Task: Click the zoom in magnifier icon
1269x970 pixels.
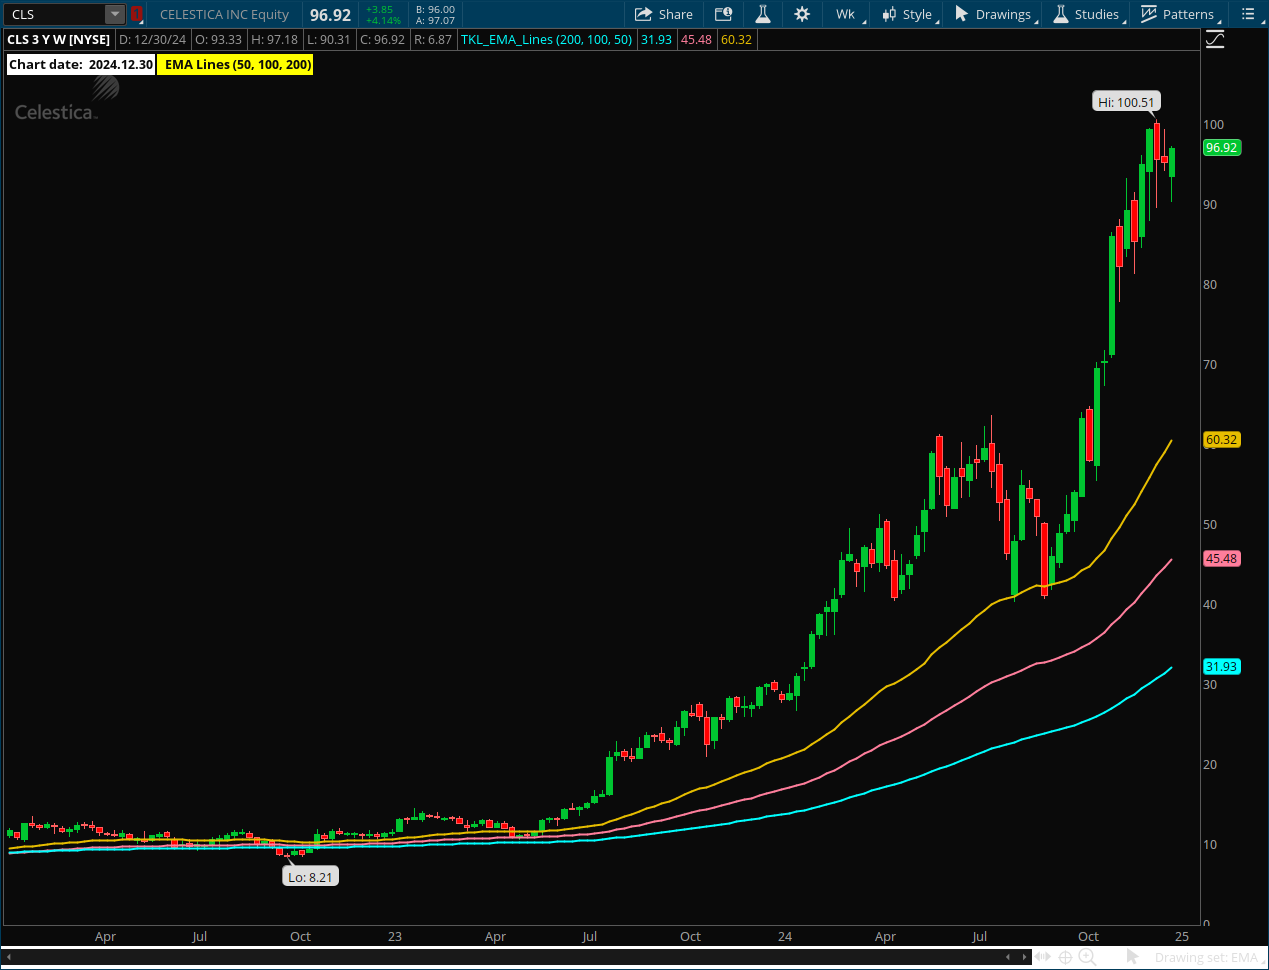Action: 1087,957
